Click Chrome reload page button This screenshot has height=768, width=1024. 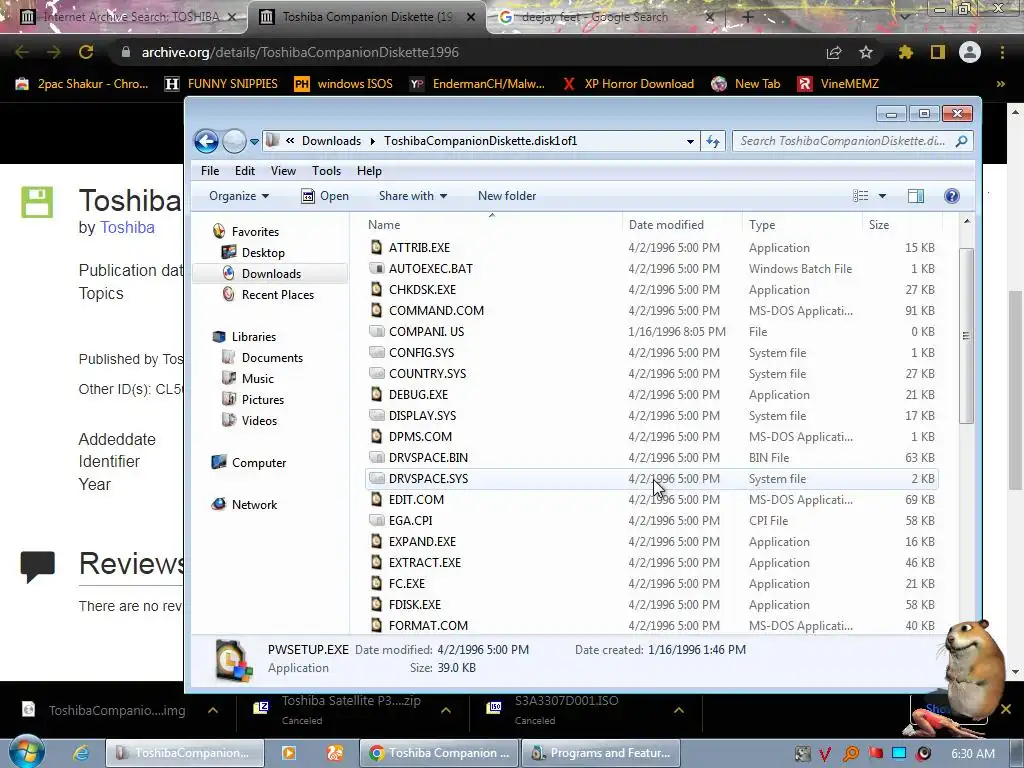(x=86, y=52)
